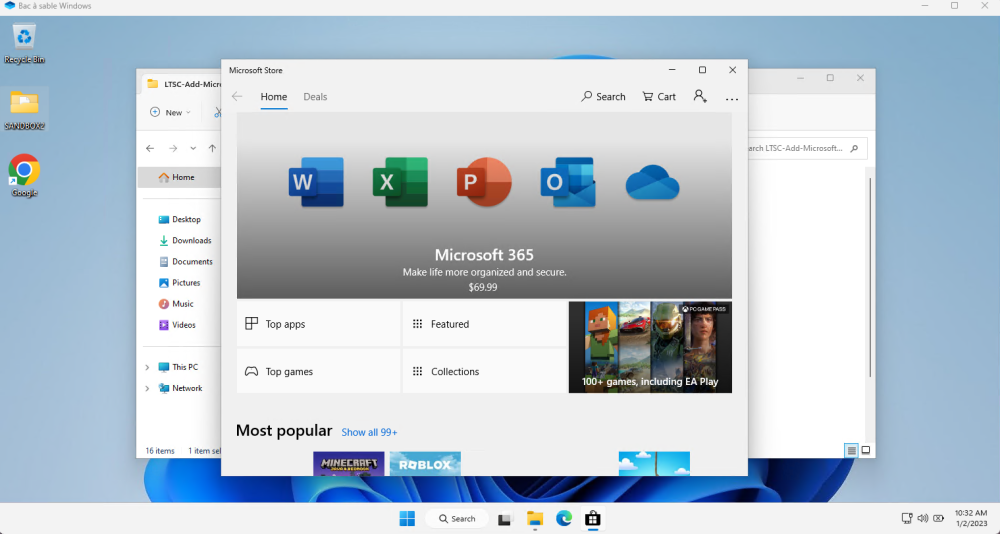Switch File Explorer to details view

click(x=851, y=451)
